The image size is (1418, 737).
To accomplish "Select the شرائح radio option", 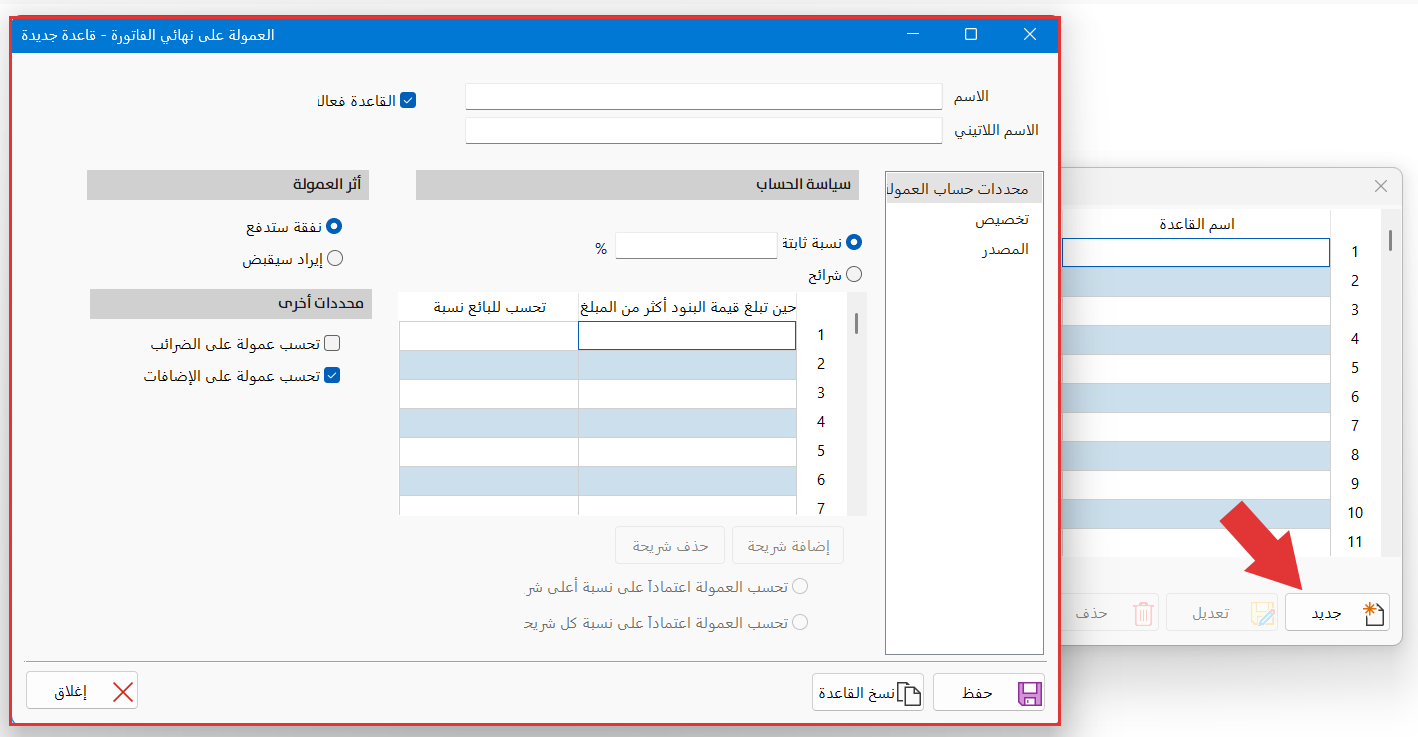I will [x=854, y=274].
